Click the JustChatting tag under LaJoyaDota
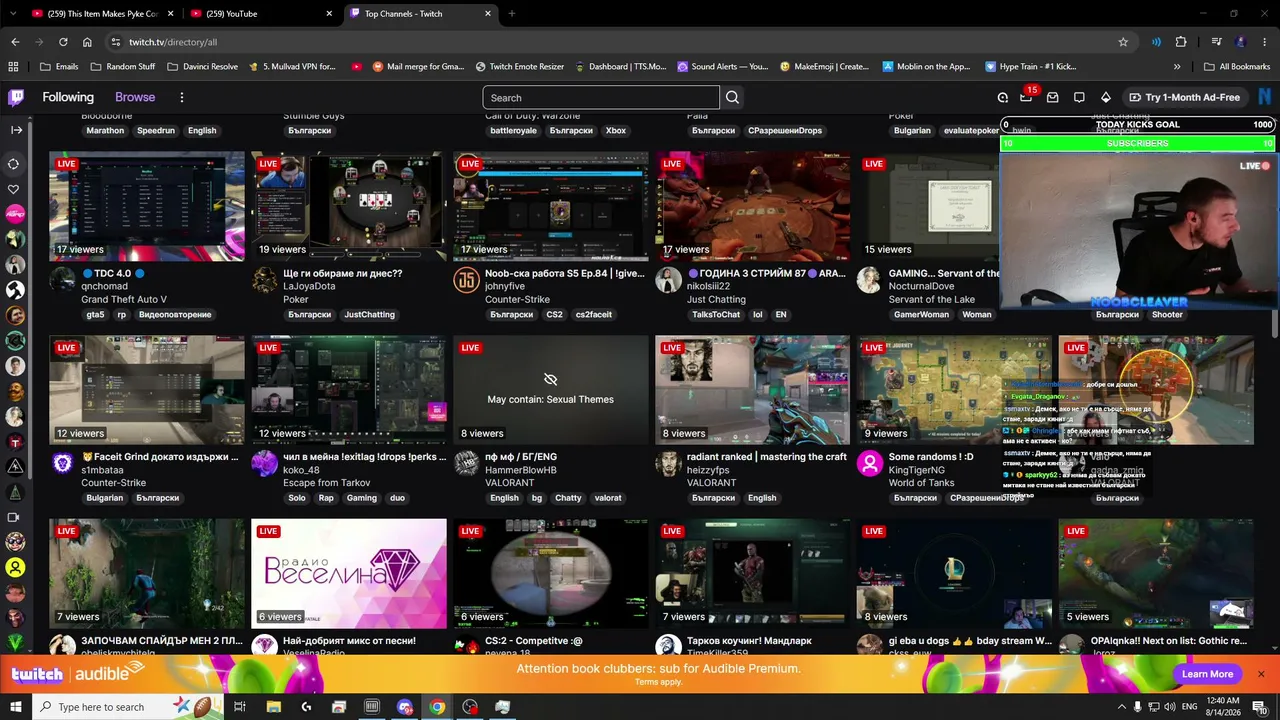 coord(370,314)
